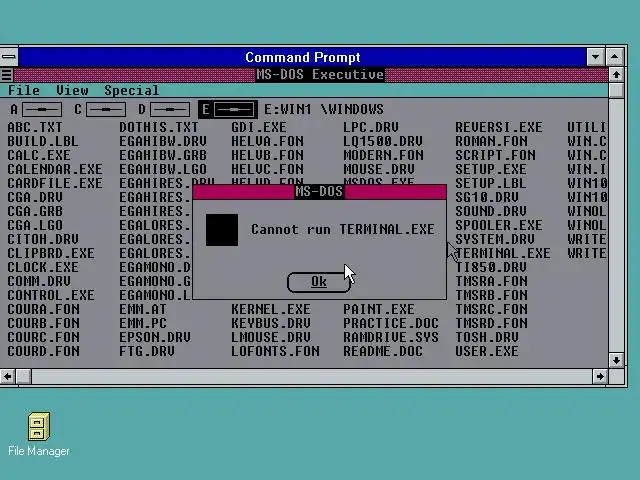640x480 pixels.
Task: Select file COURA.FON
Action: tap(43, 309)
